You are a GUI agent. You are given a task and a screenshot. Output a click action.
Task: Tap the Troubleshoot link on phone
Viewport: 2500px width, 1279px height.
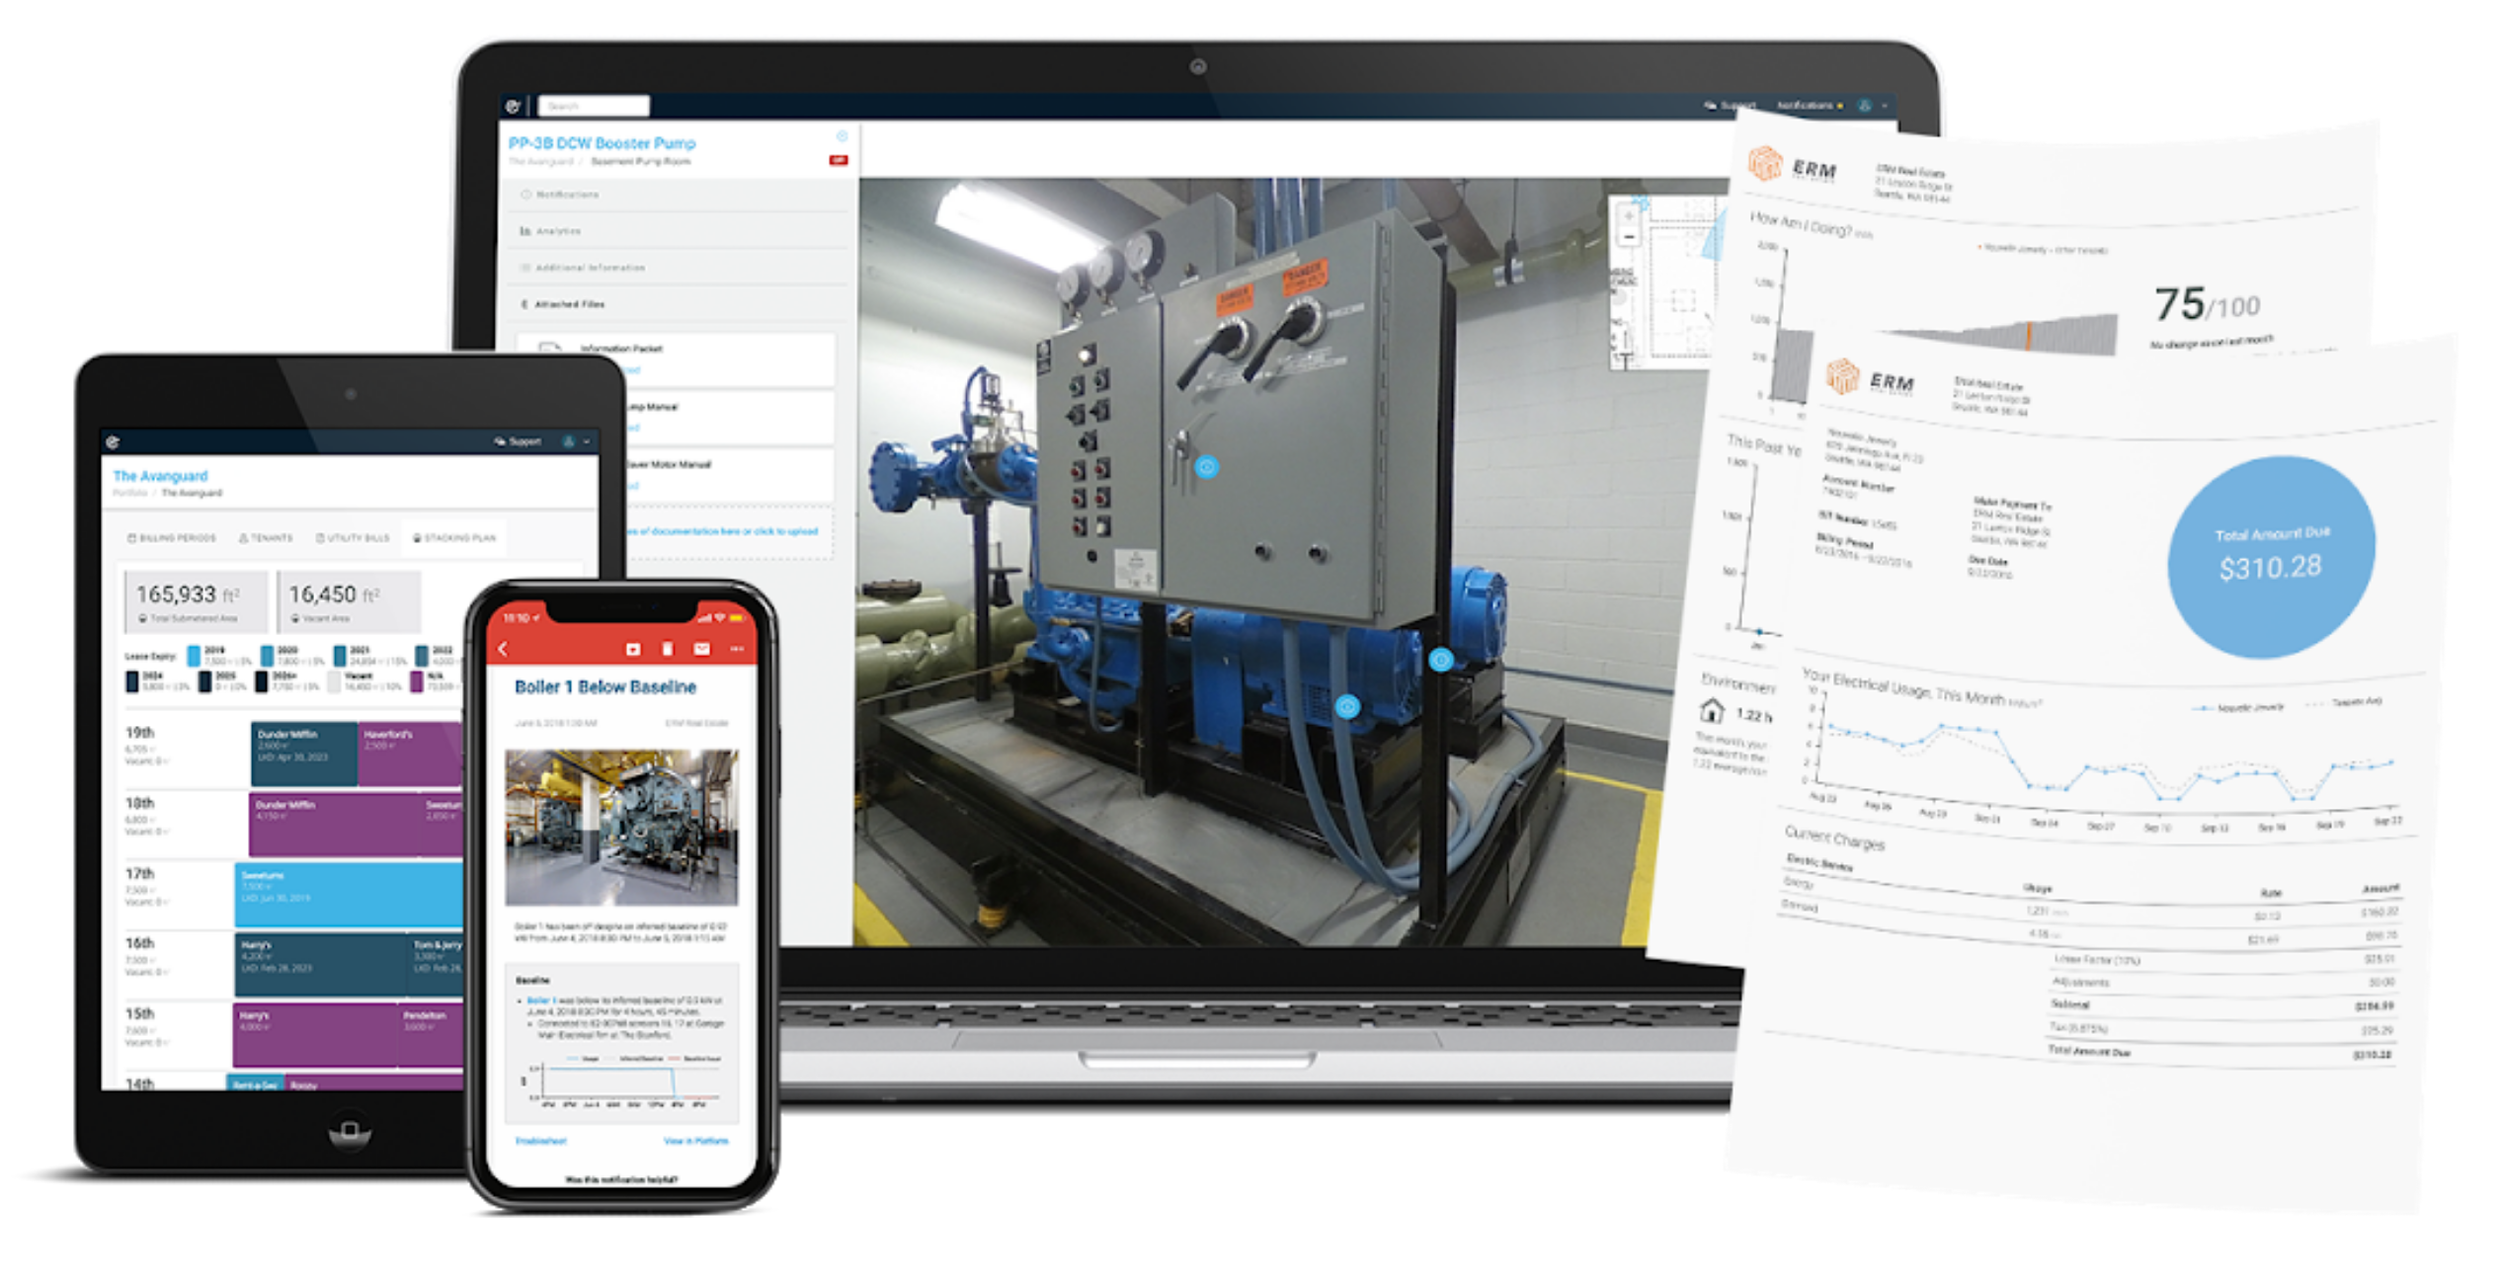[x=541, y=1141]
